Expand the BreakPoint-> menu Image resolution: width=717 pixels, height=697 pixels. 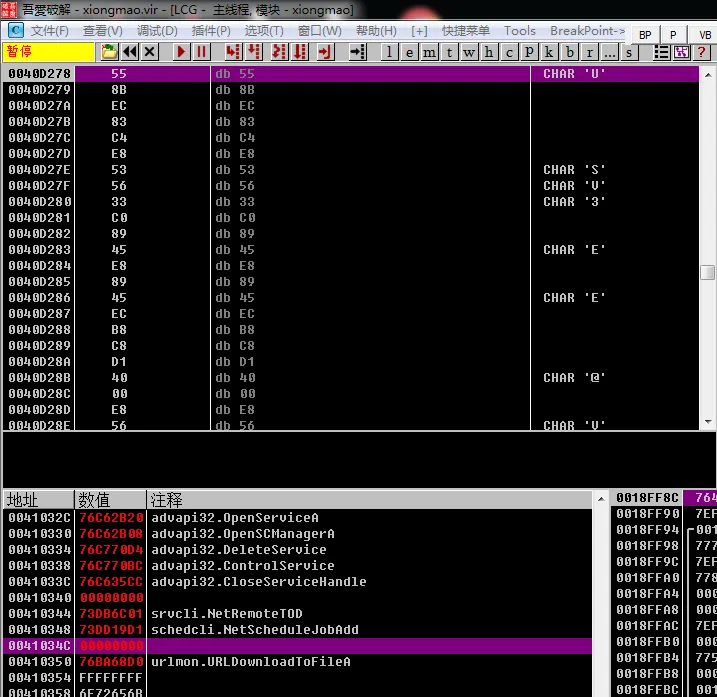click(x=588, y=31)
